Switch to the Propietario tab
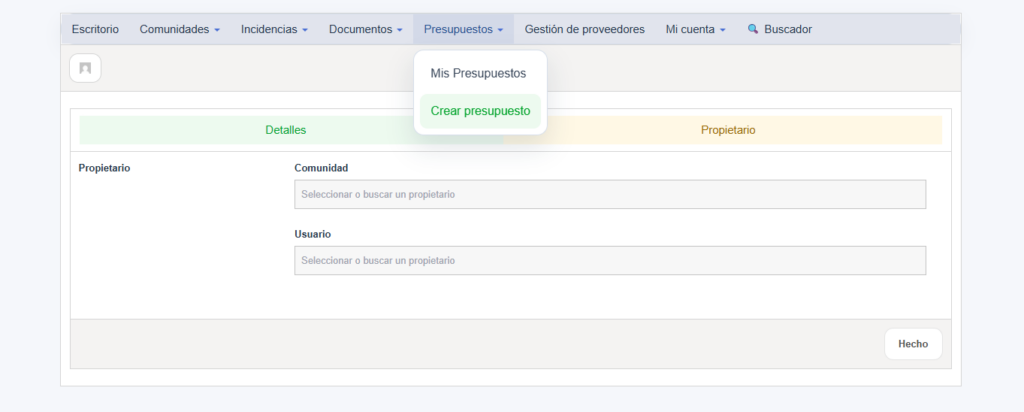The width and height of the screenshot is (1024, 412). point(728,130)
